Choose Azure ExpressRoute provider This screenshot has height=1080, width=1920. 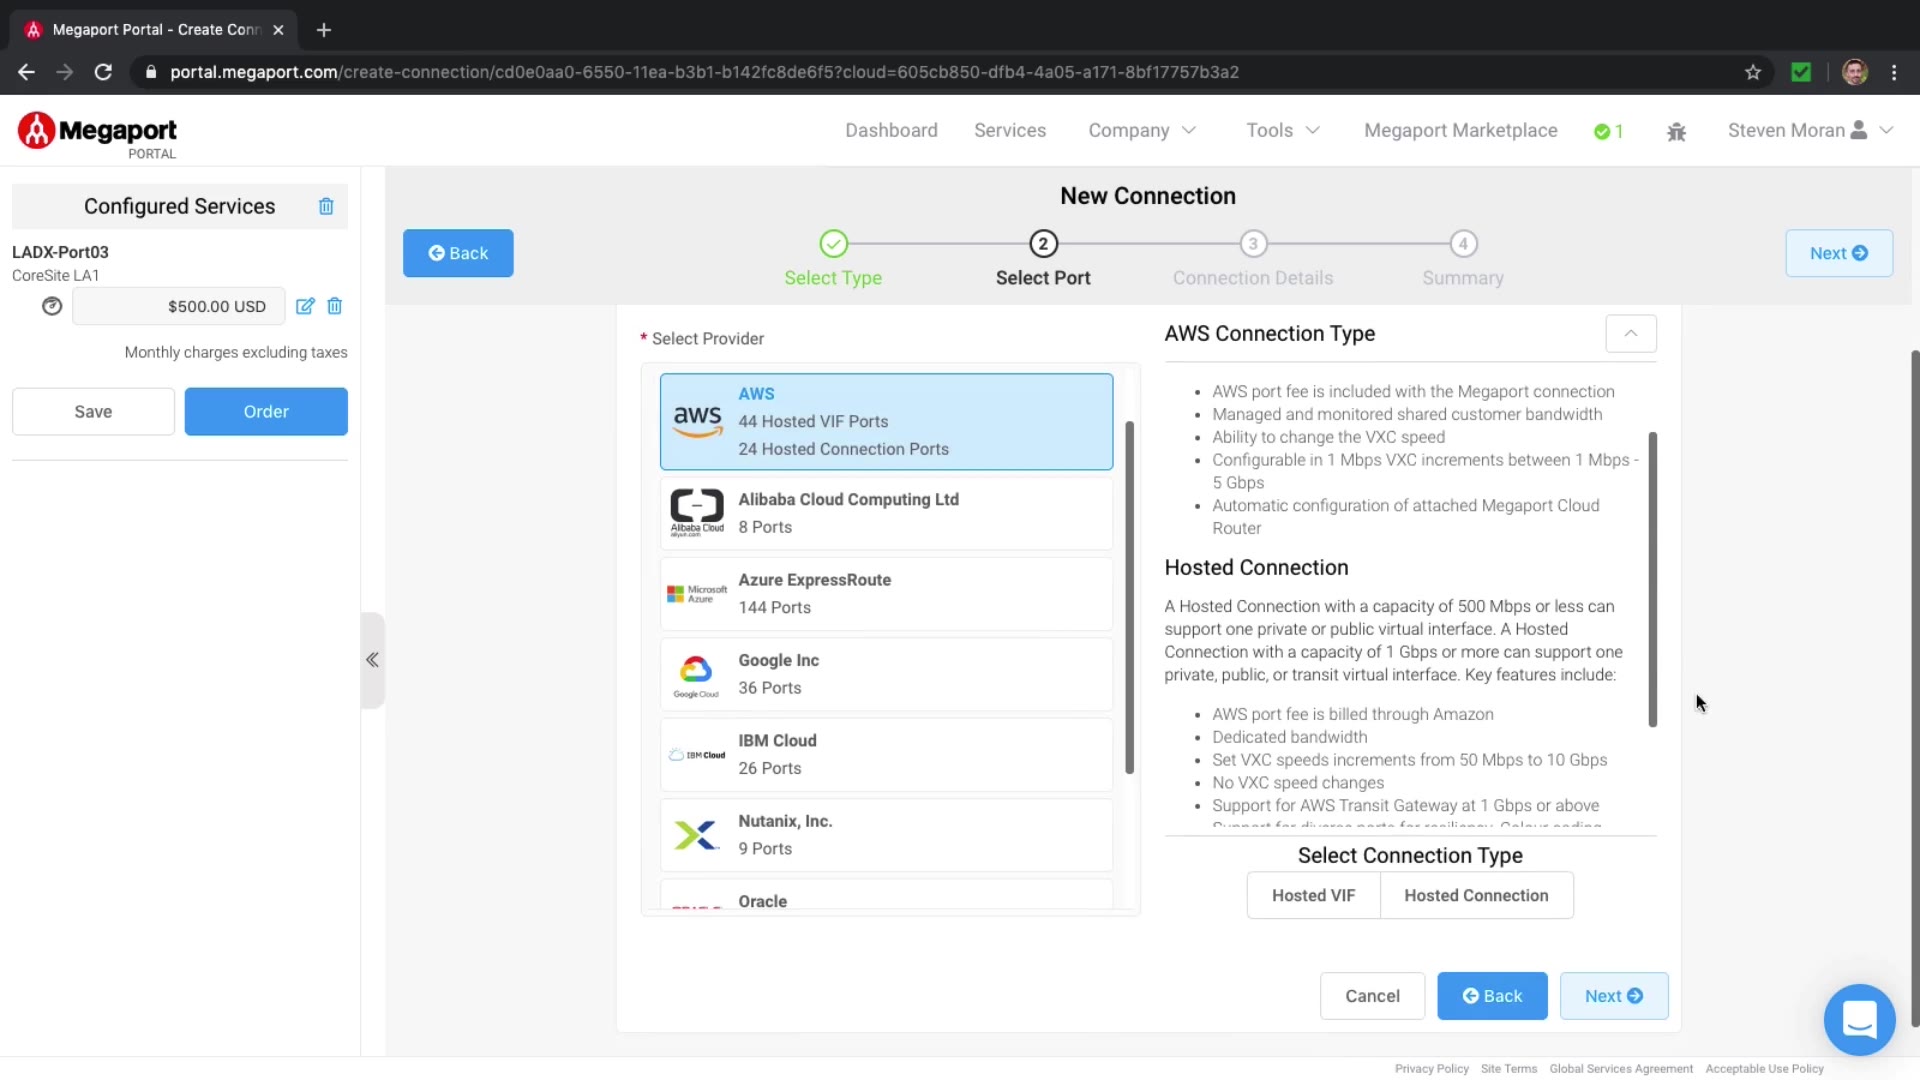(x=886, y=594)
